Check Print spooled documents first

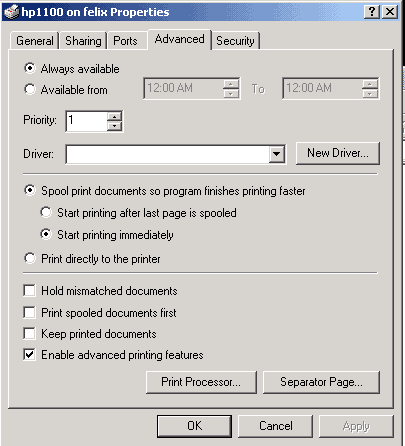pyautogui.click(x=29, y=312)
